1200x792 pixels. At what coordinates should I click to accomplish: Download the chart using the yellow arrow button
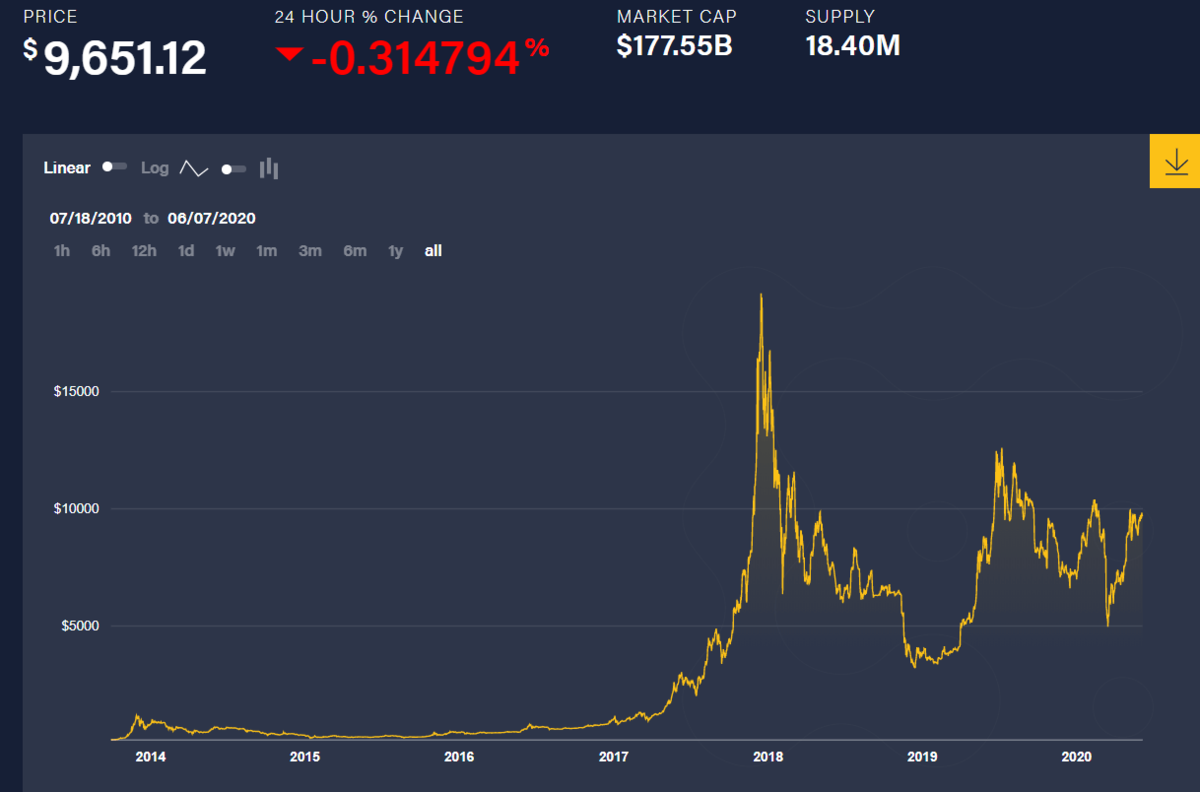(x=1175, y=161)
